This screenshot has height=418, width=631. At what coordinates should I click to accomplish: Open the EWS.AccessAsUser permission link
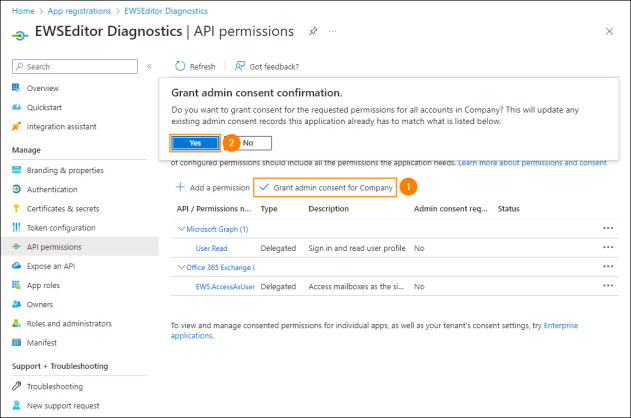[x=225, y=286]
